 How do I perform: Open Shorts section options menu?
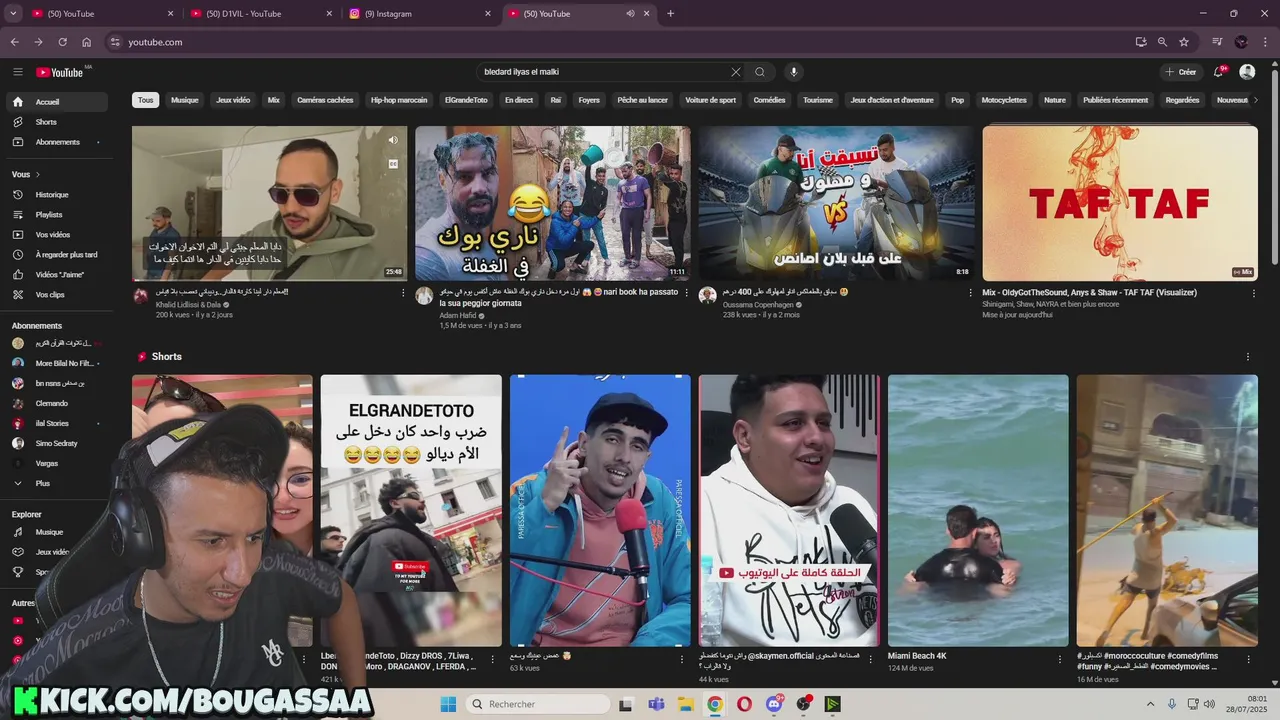pos(1248,357)
